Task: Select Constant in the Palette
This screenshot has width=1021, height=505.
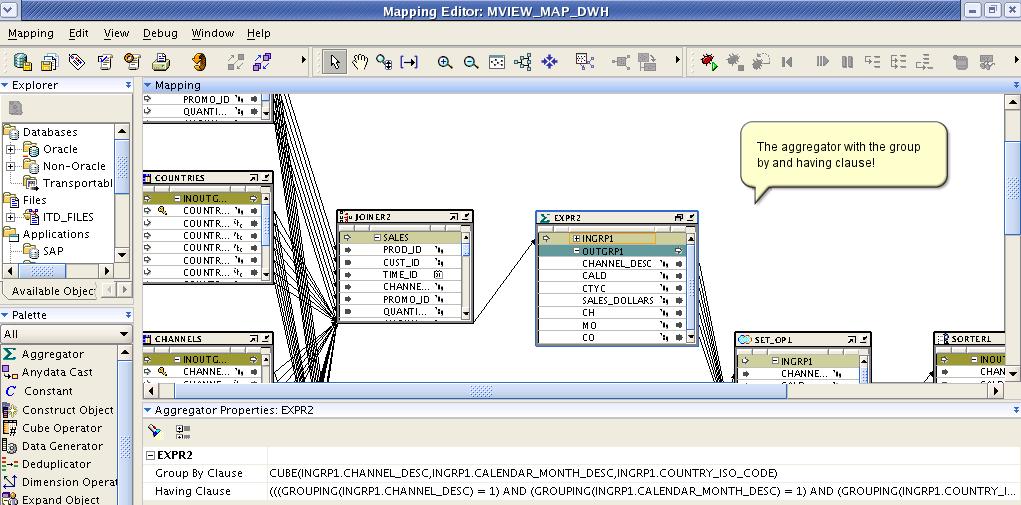Action: (x=48, y=391)
